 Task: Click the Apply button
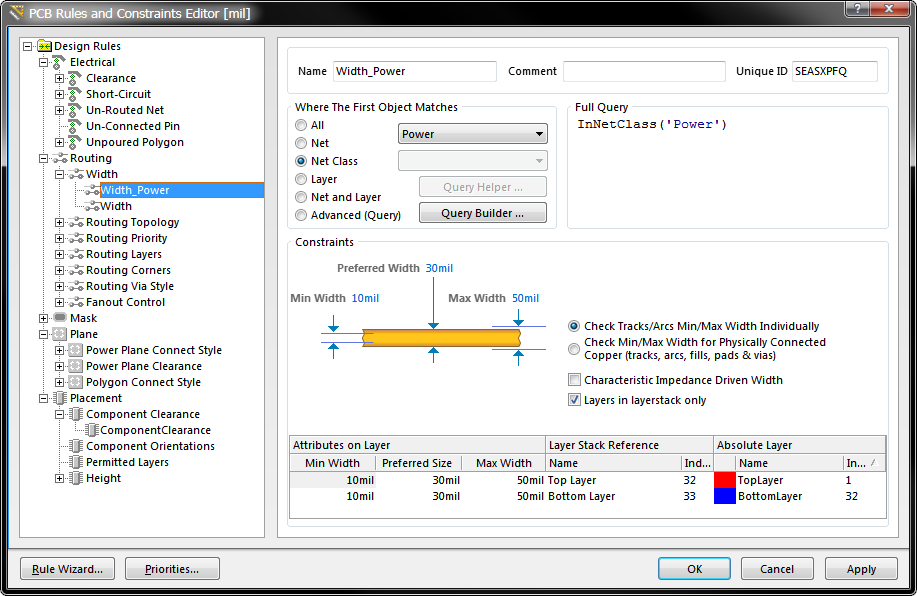[861, 569]
